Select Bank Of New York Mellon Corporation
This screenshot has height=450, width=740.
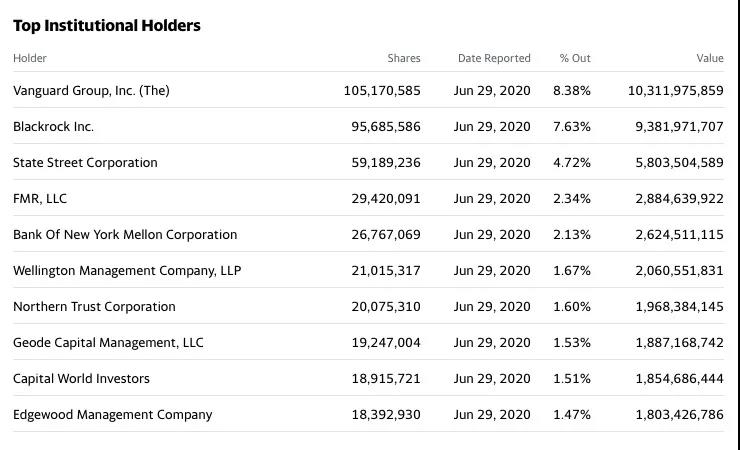[125, 235]
